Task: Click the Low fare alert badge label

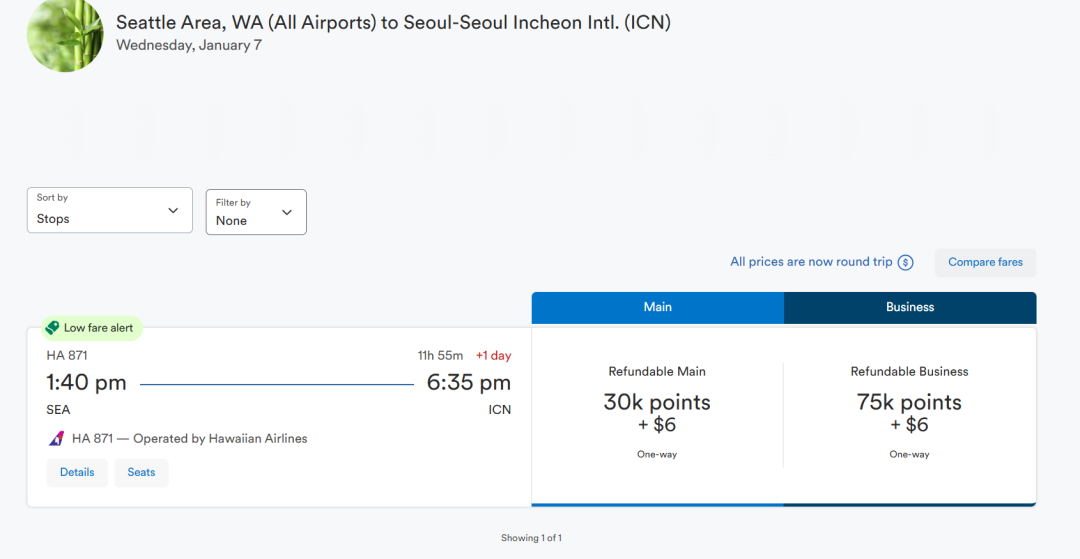Action: click(x=98, y=328)
